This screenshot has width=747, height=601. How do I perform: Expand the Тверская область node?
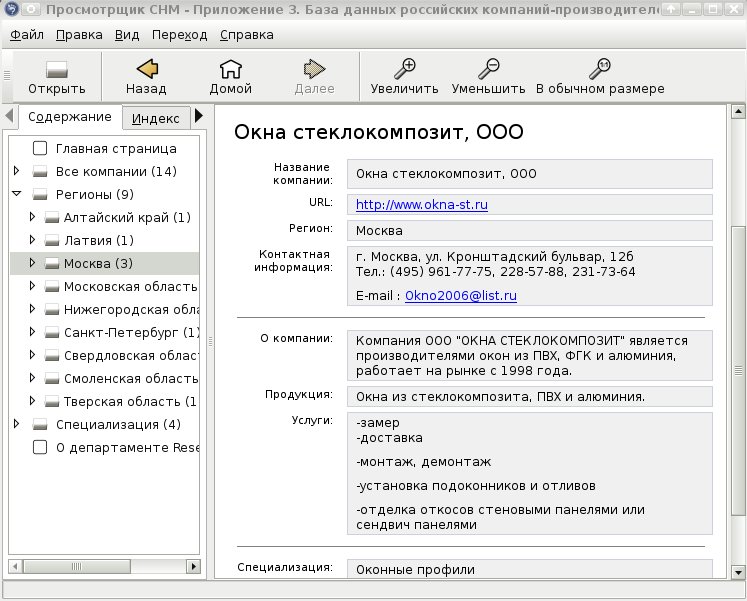[32, 401]
